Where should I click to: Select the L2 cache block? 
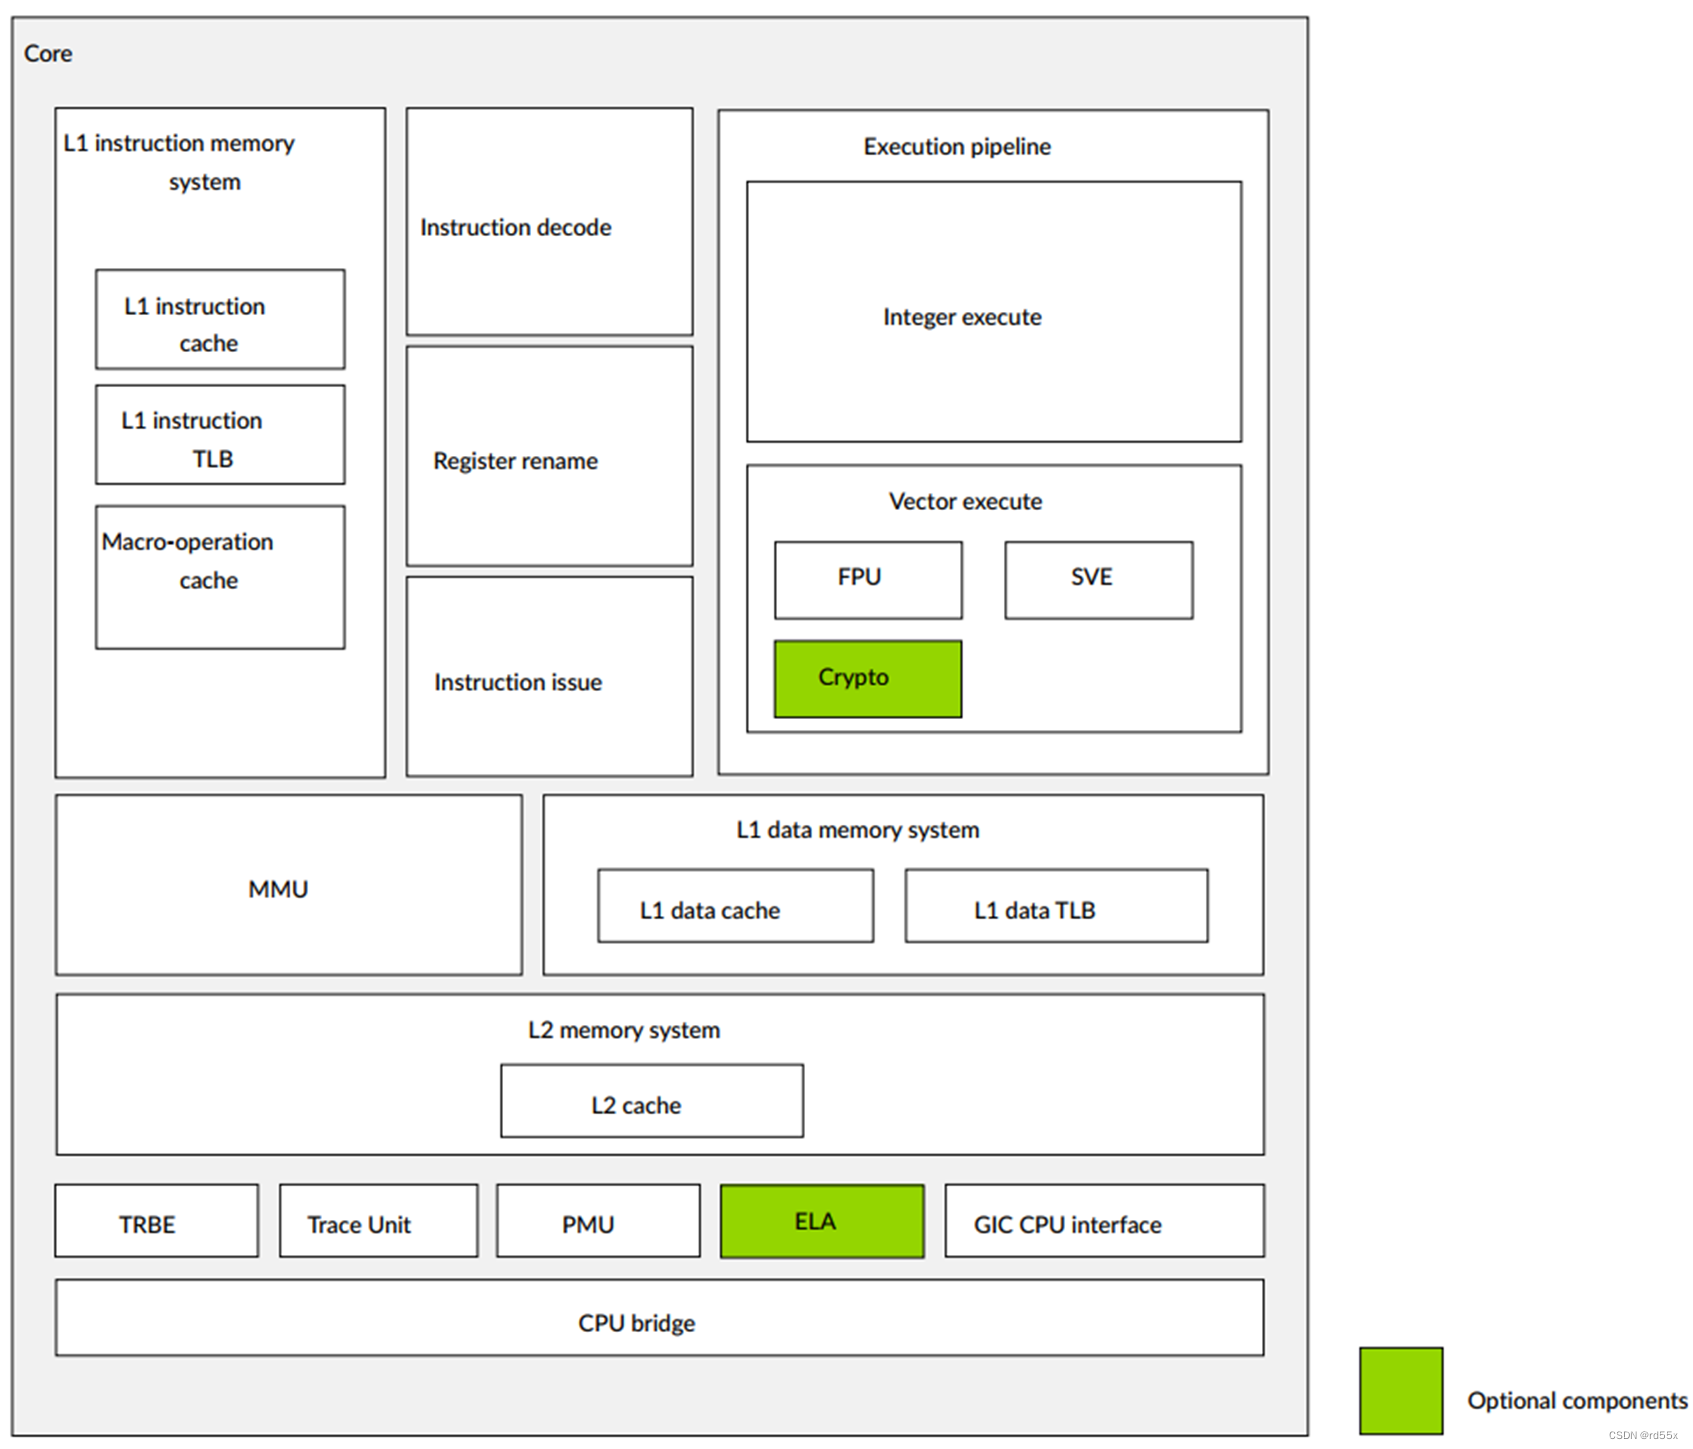(x=651, y=1103)
